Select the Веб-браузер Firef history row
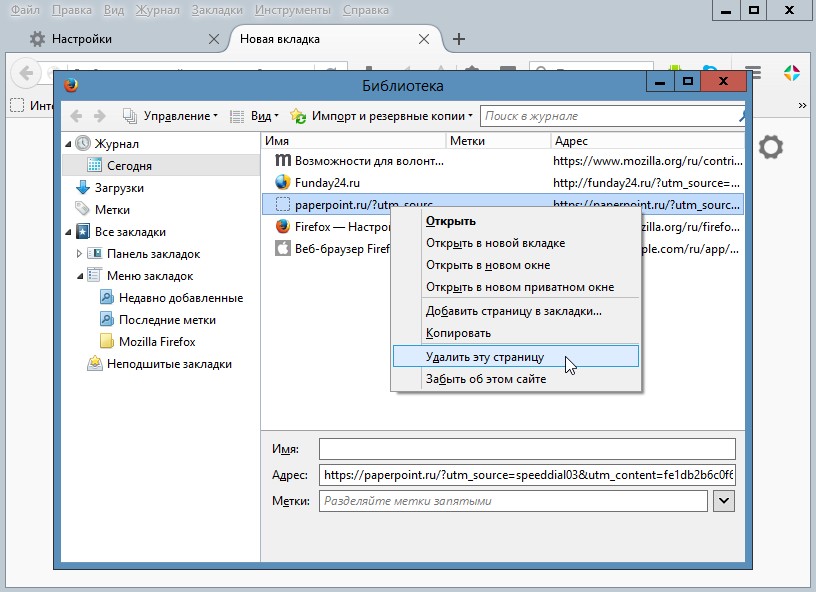 [x=326, y=249]
